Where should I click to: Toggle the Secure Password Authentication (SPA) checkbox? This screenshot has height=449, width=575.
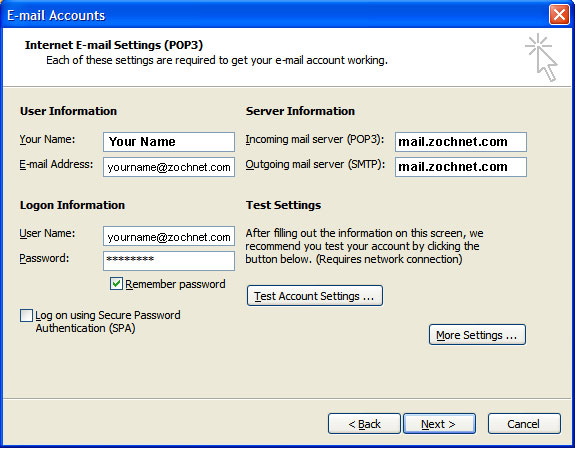pyautogui.click(x=26, y=315)
